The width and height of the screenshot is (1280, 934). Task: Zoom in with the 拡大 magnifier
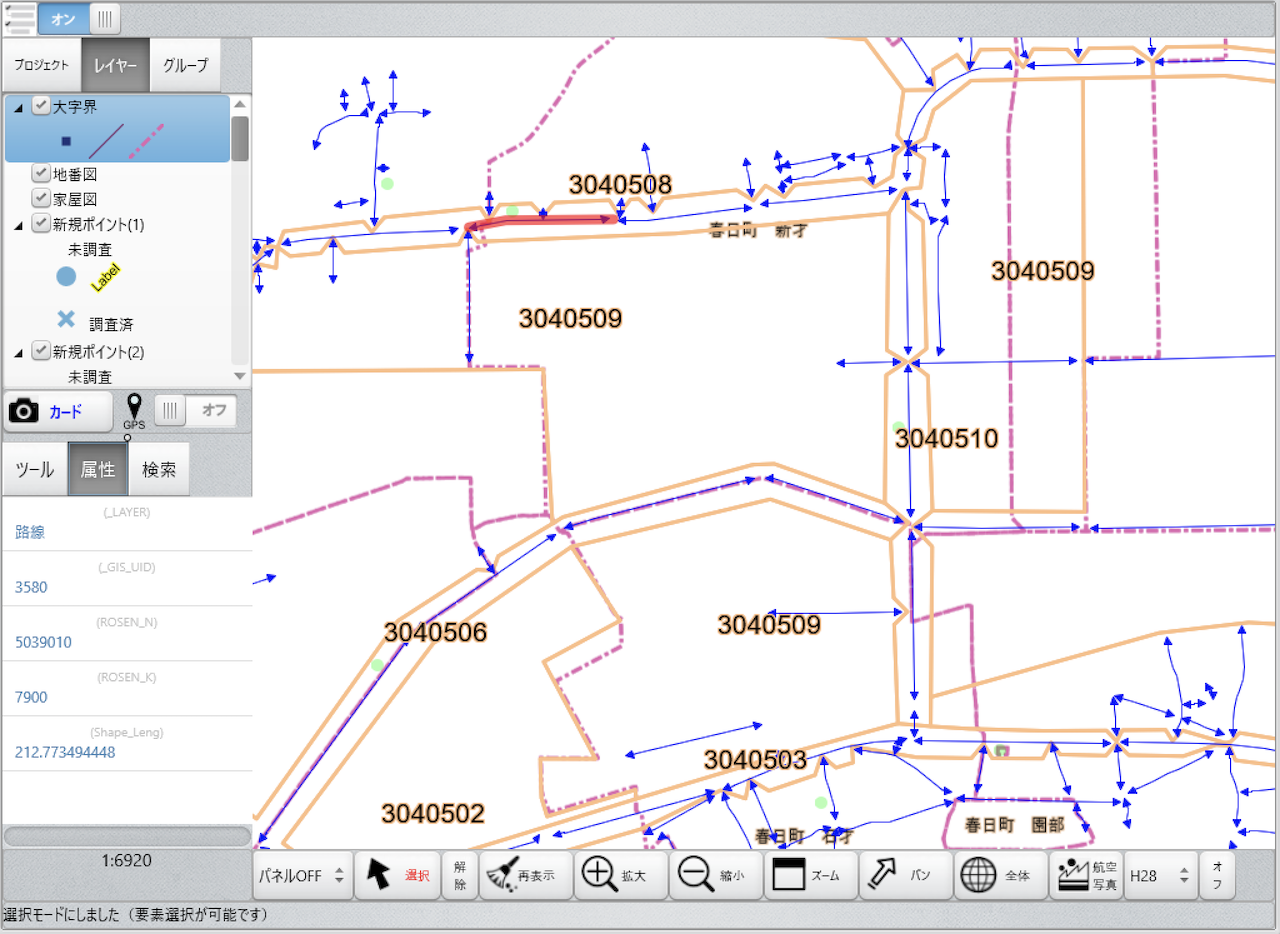(614, 875)
